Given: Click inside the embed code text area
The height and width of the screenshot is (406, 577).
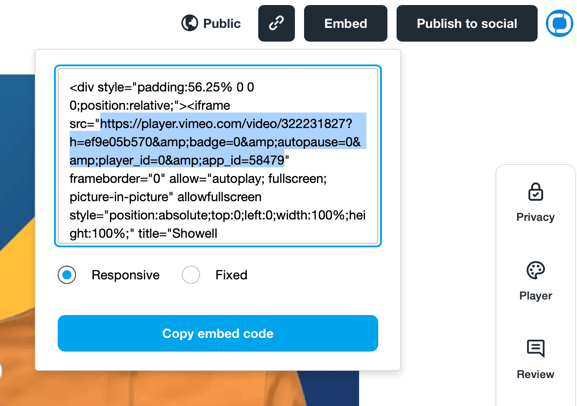Looking at the screenshot, I should (x=218, y=156).
